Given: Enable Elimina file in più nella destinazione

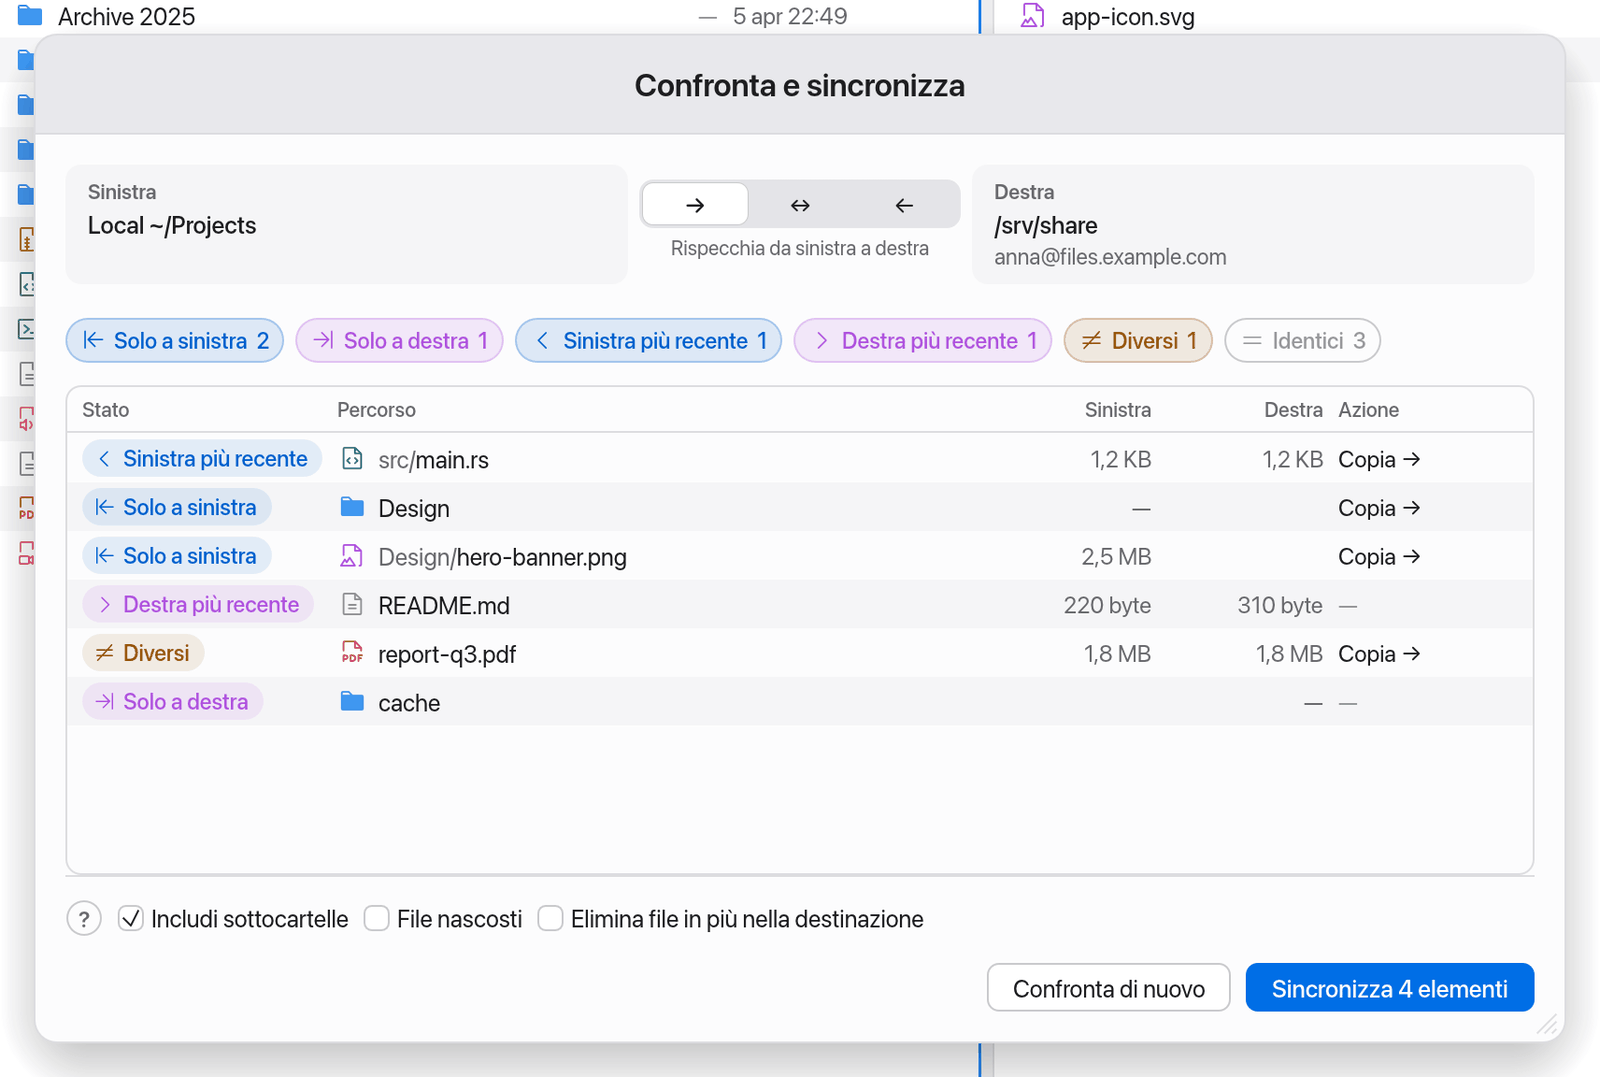Looking at the screenshot, I should [x=550, y=918].
